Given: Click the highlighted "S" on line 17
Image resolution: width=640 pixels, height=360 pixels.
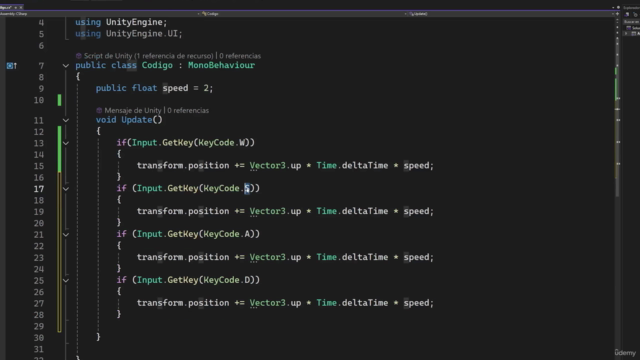Looking at the screenshot, I should (247, 189).
